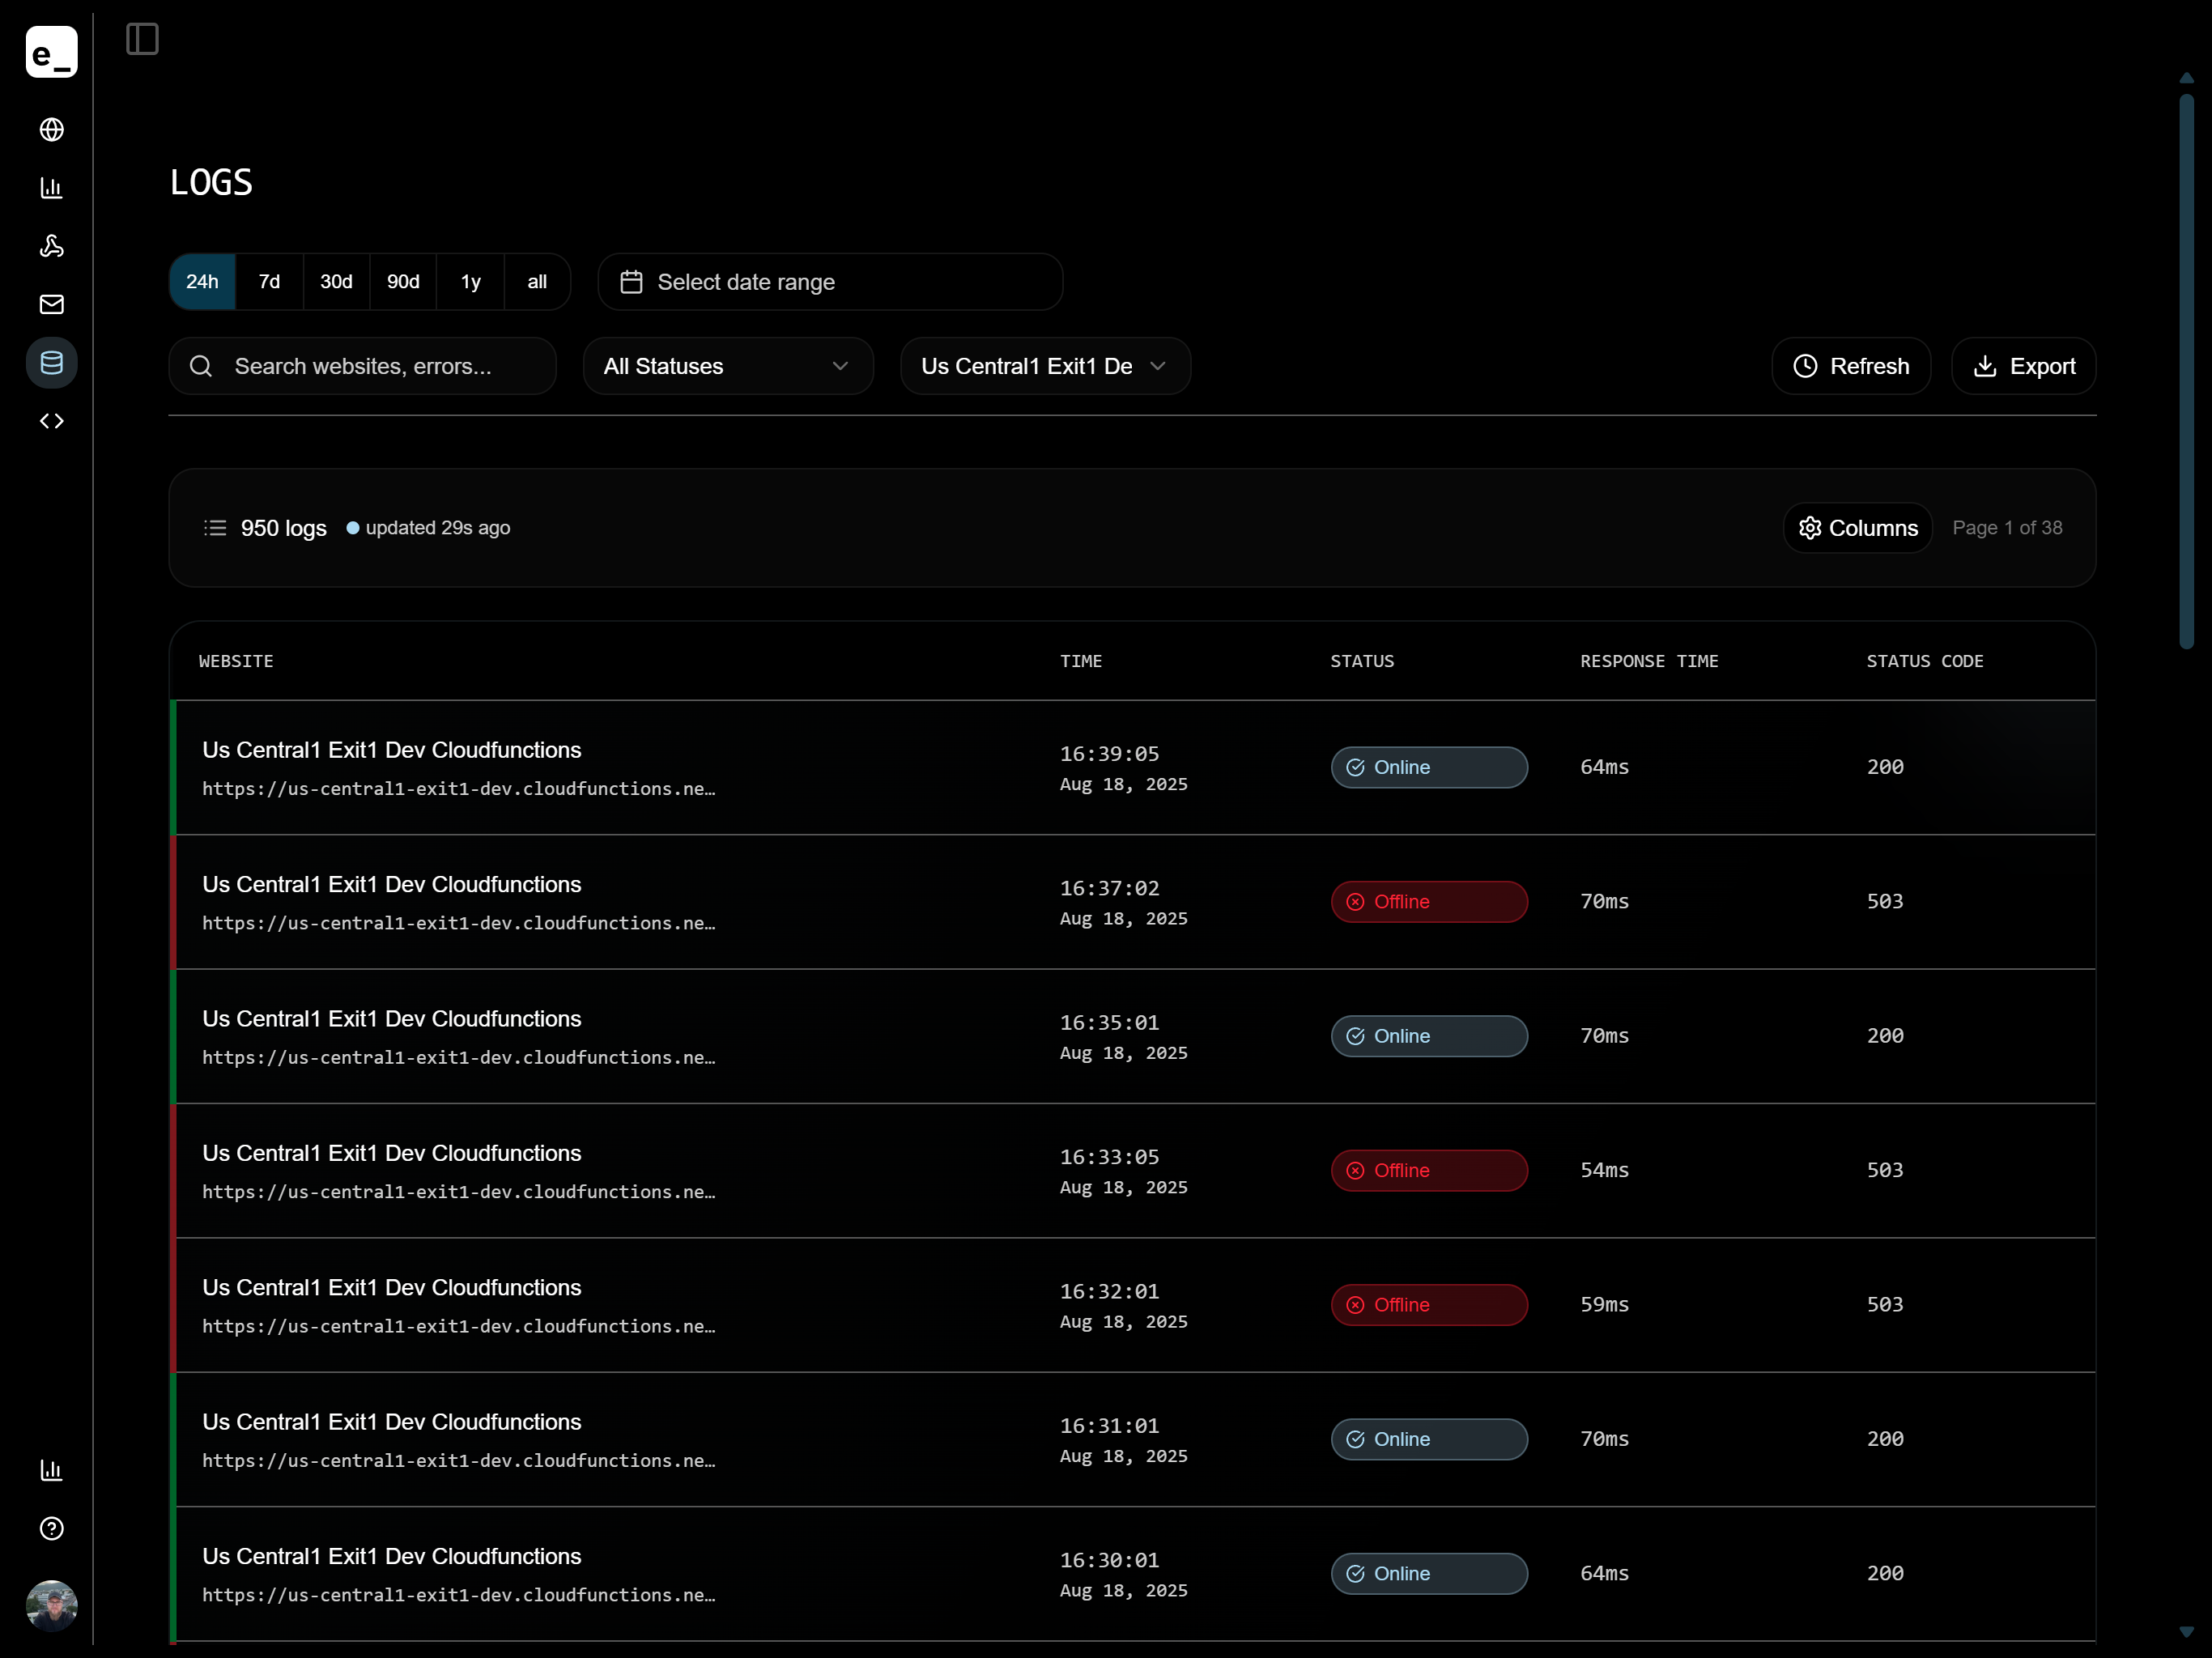Click the globe icon in the sidebar
Screen dimensions: 2212x1658
tap(51, 130)
